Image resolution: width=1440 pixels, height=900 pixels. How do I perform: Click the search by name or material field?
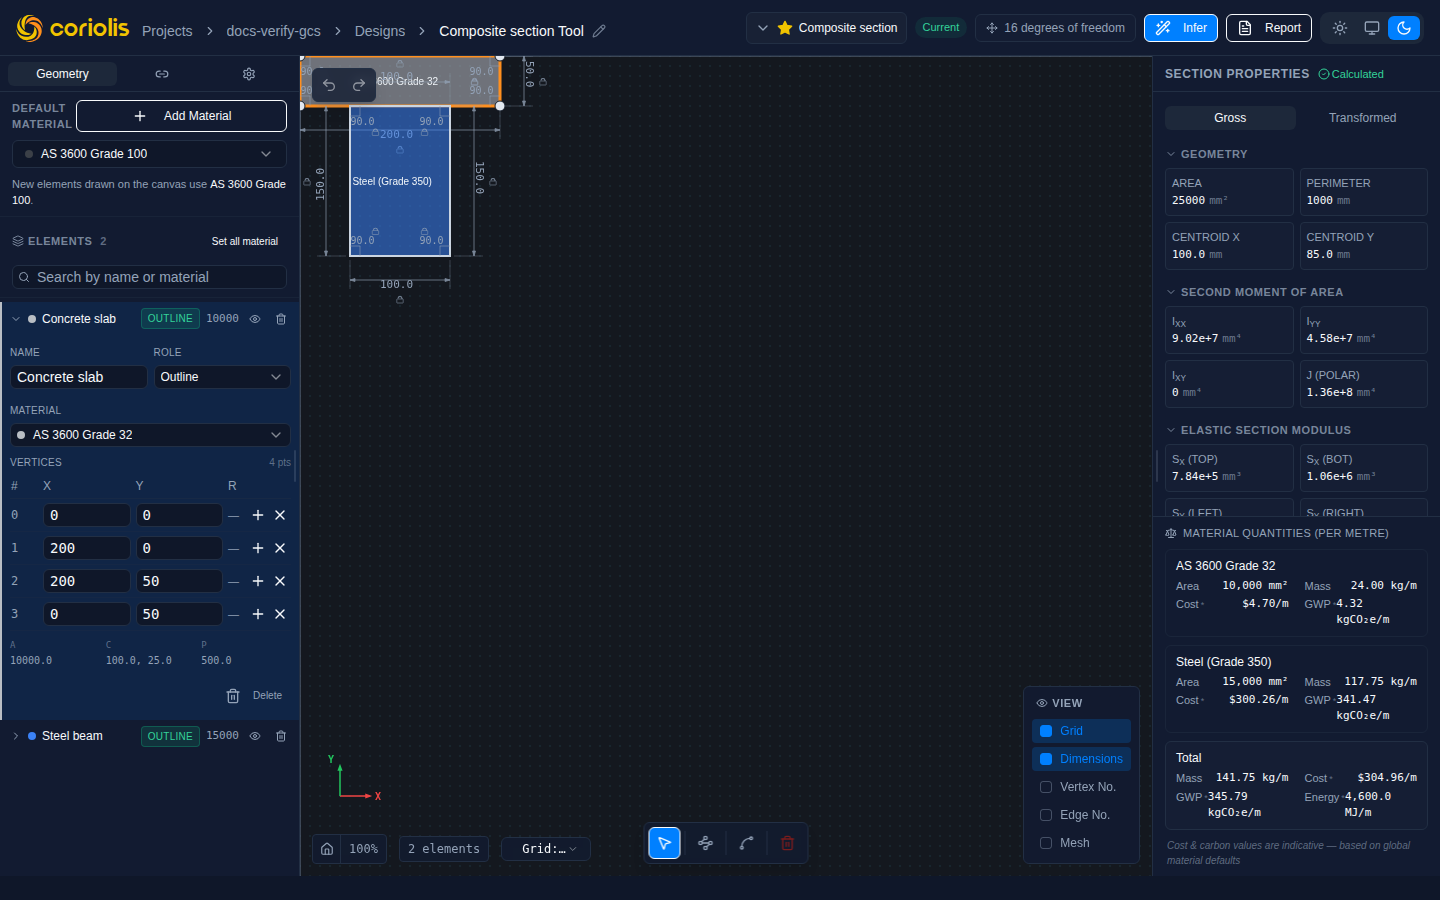(x=149, y=277)
